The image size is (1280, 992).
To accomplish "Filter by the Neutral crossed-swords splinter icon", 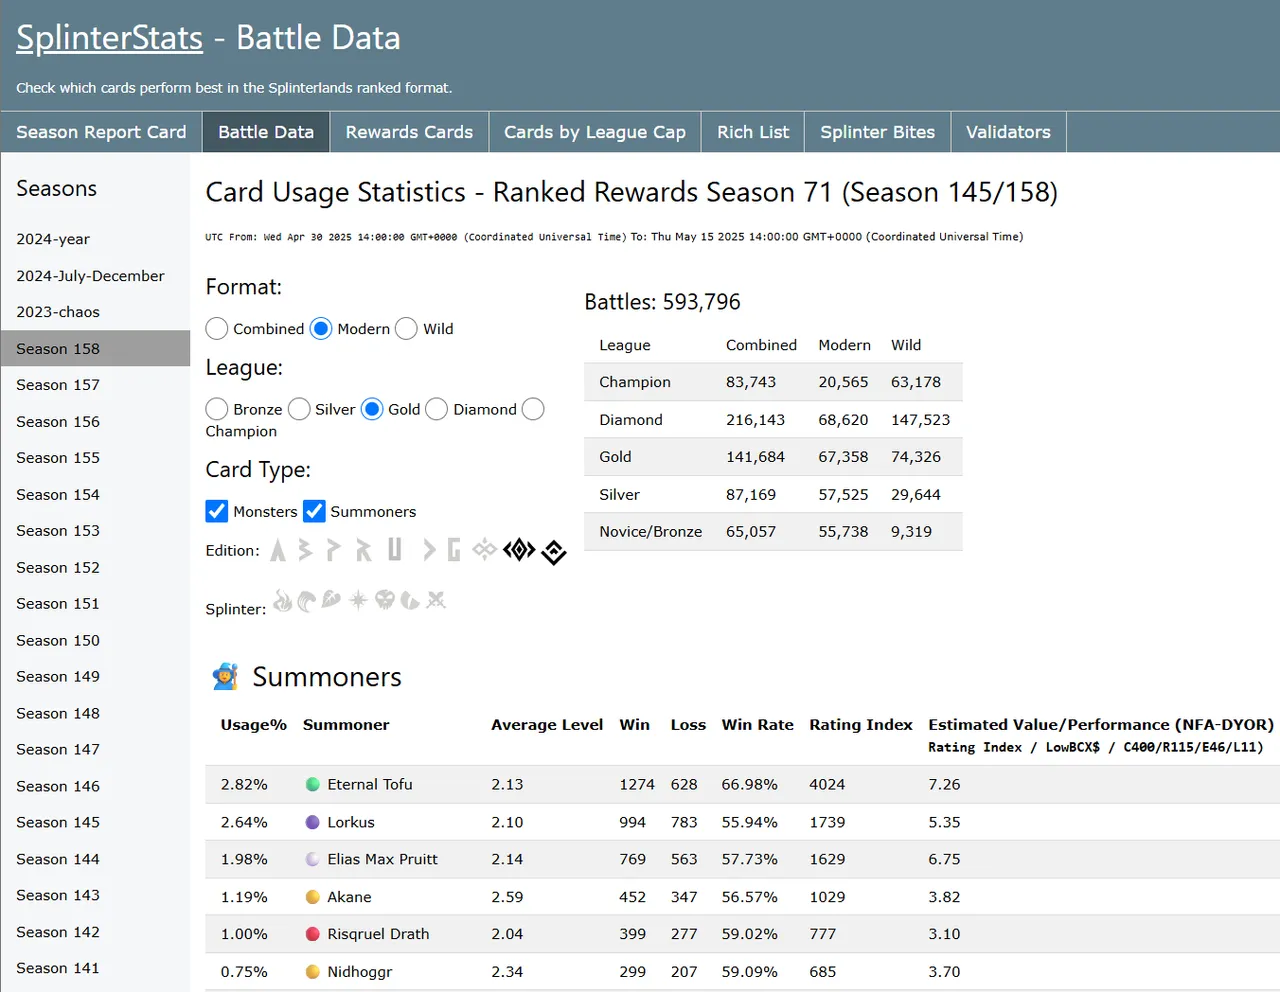I will (x=436, y=600).
